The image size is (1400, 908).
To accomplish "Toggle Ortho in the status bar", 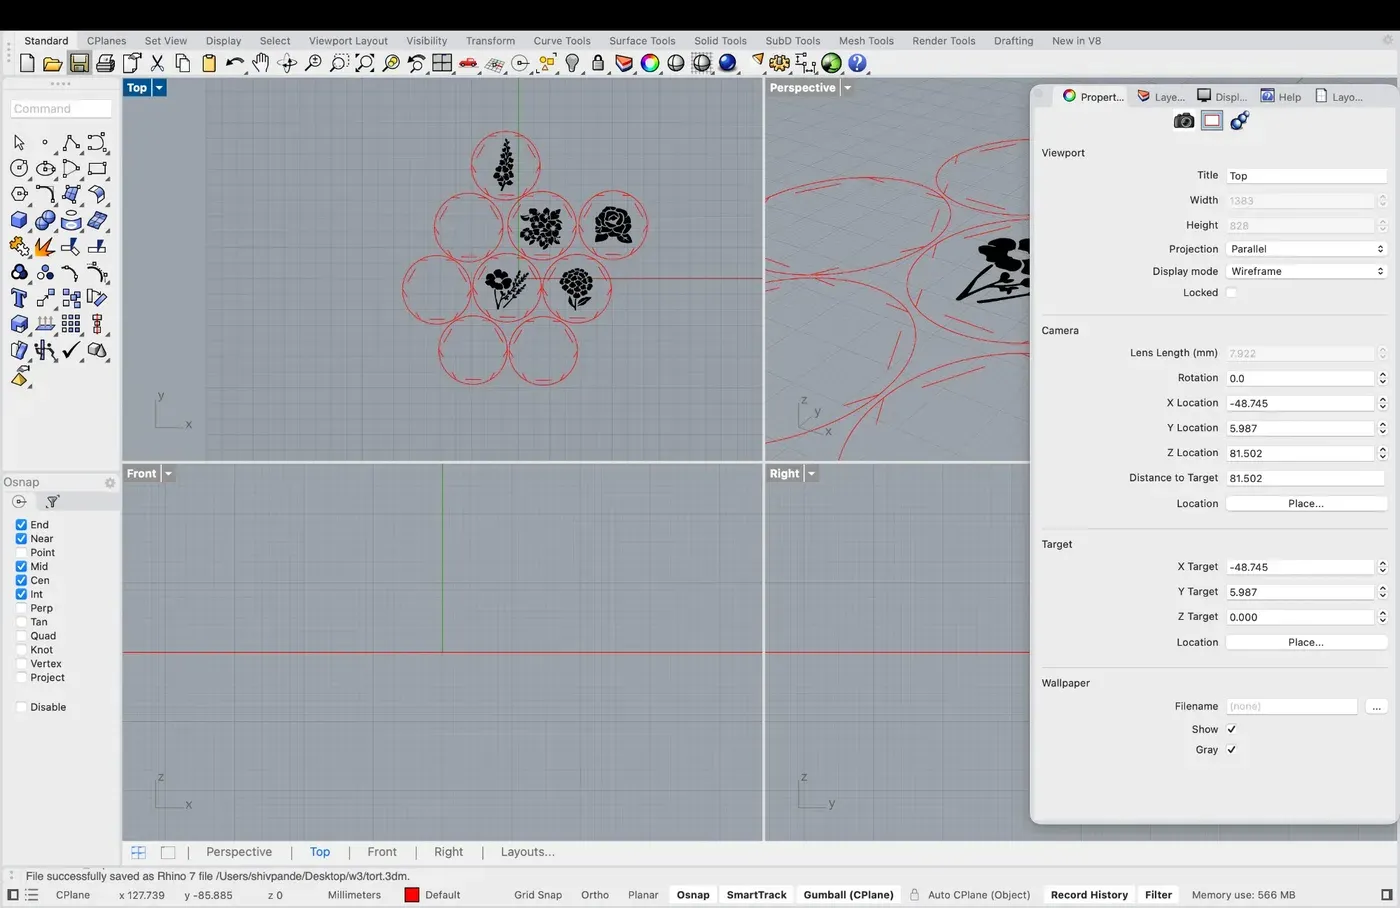I will coord(595,895).
